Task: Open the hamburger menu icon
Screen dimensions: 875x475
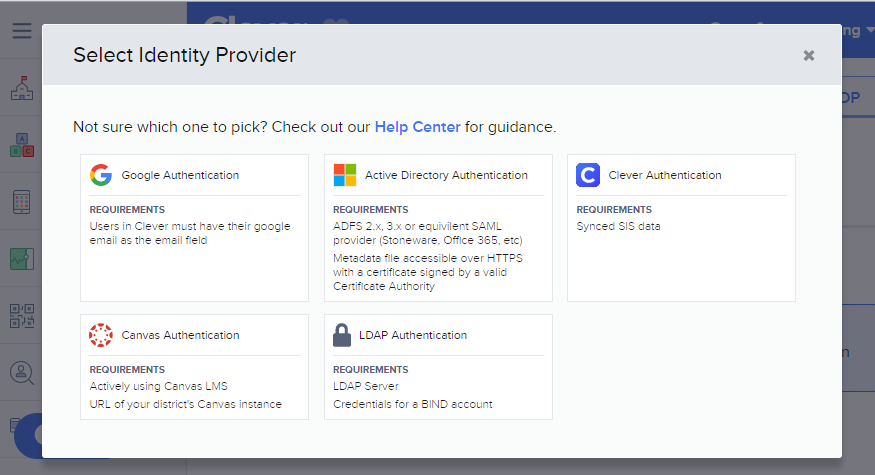Action: click(22, 31)
